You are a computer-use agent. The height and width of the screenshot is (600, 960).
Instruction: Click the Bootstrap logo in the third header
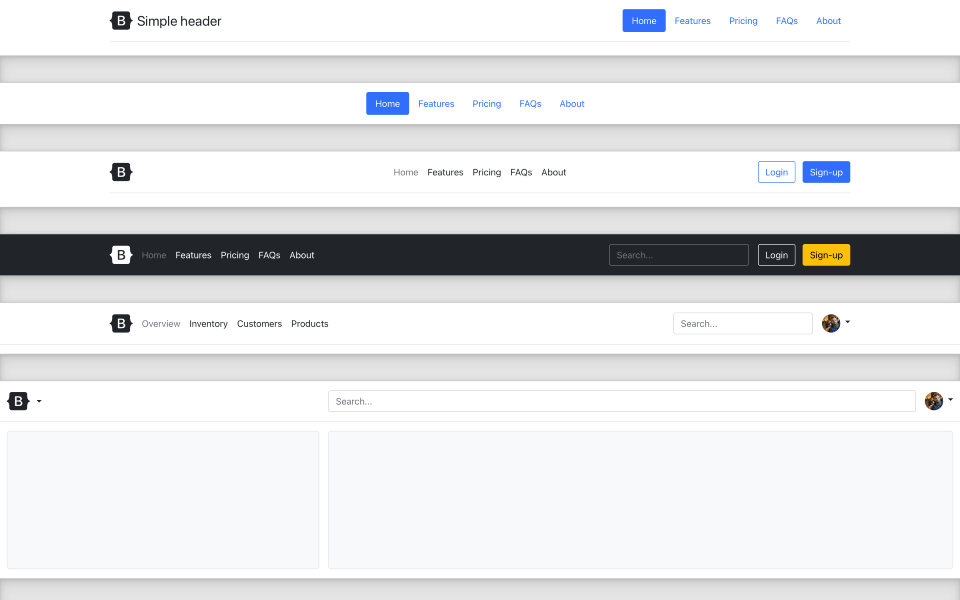coord(121,172)
